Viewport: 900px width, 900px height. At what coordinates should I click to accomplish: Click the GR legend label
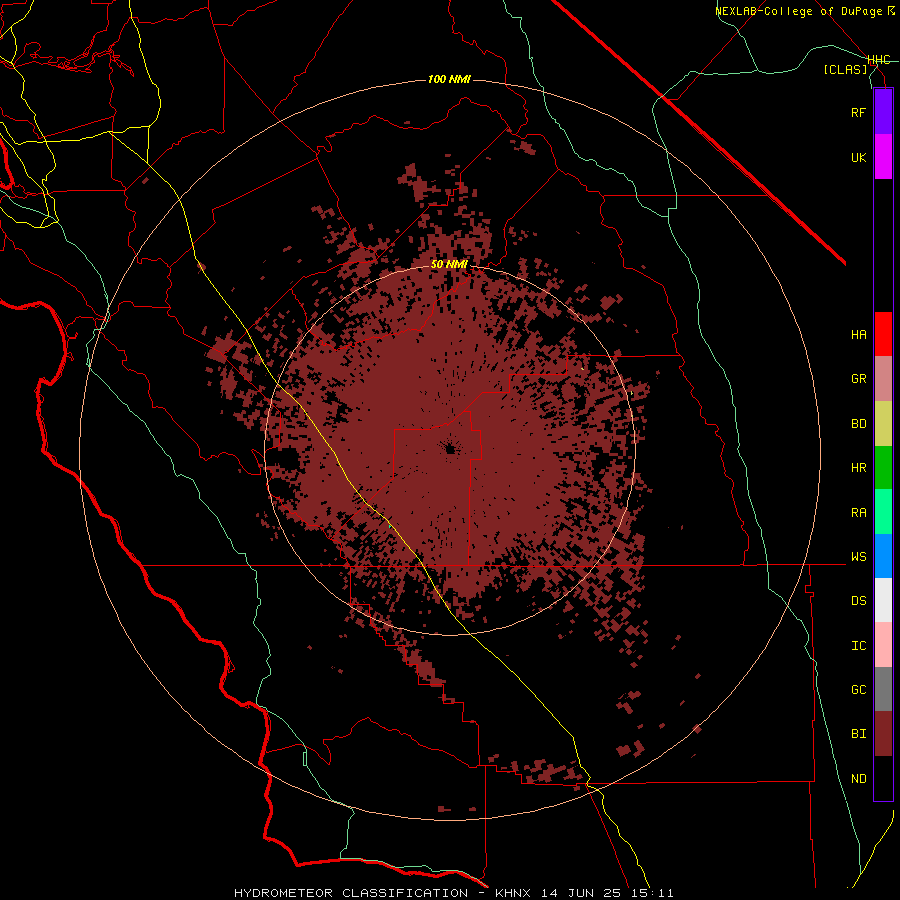858,379
